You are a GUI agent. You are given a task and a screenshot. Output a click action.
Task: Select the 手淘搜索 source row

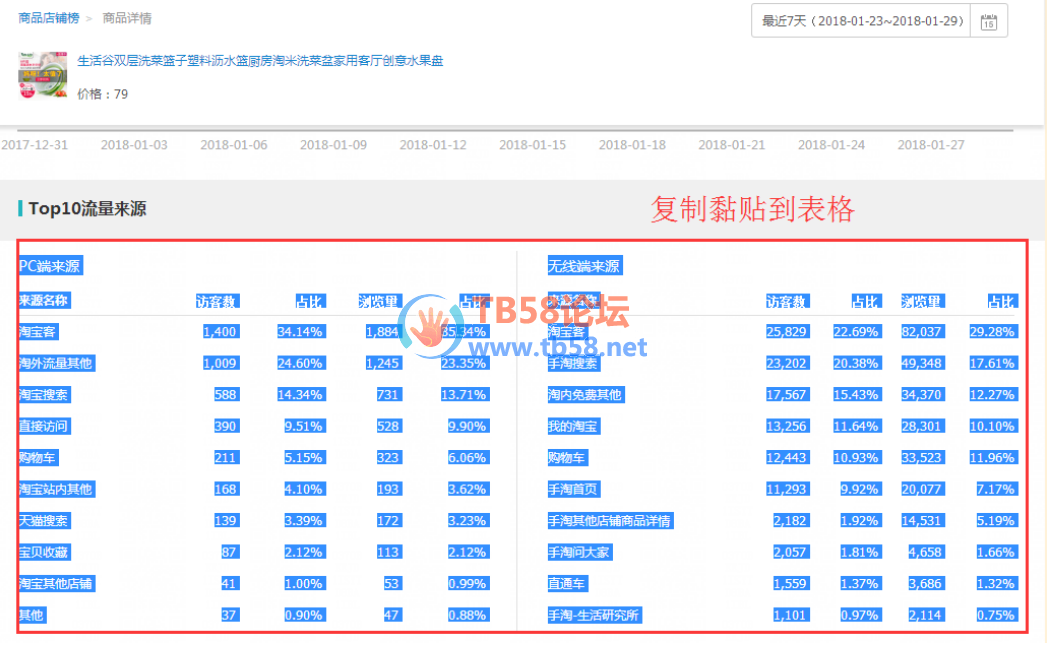point(573,363)
